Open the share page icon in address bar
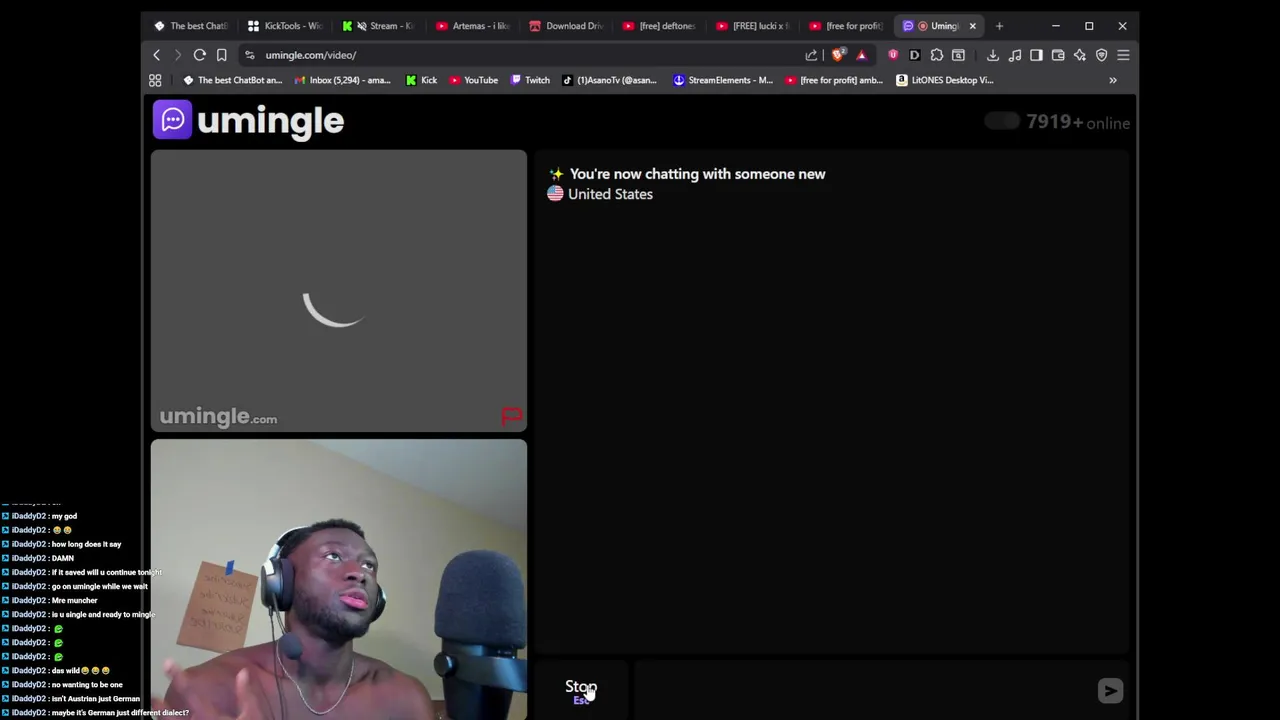 click(812, 55)
